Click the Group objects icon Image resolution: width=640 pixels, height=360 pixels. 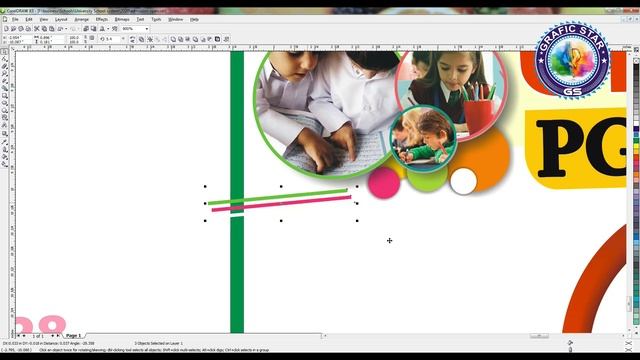pos(150,39)
